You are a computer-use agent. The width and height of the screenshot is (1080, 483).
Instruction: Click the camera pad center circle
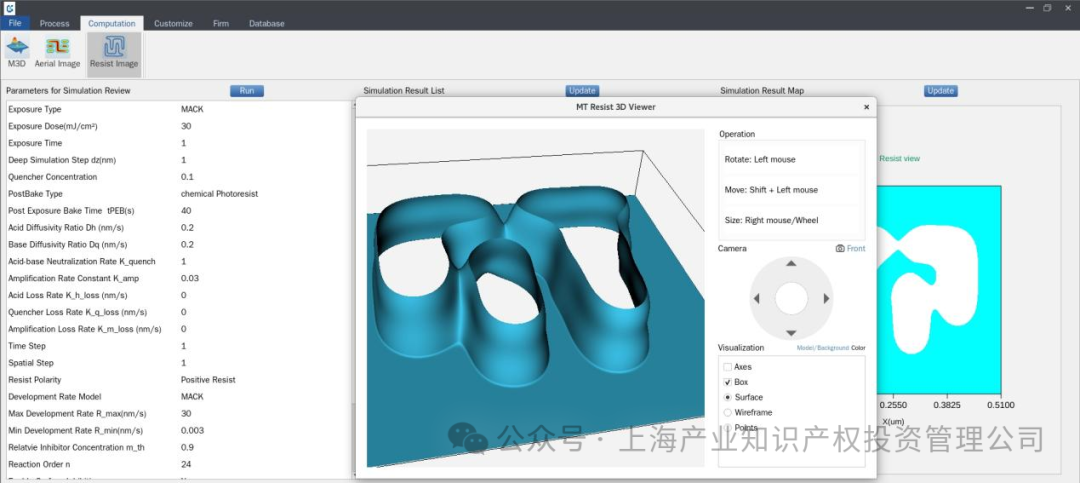pos(791,298)
